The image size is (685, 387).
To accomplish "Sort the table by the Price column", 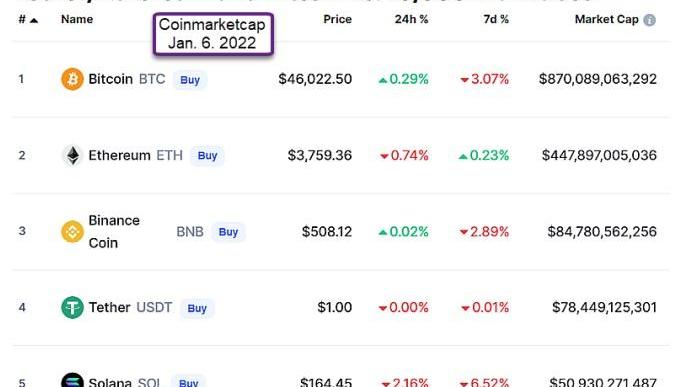I will pos(337,19).
